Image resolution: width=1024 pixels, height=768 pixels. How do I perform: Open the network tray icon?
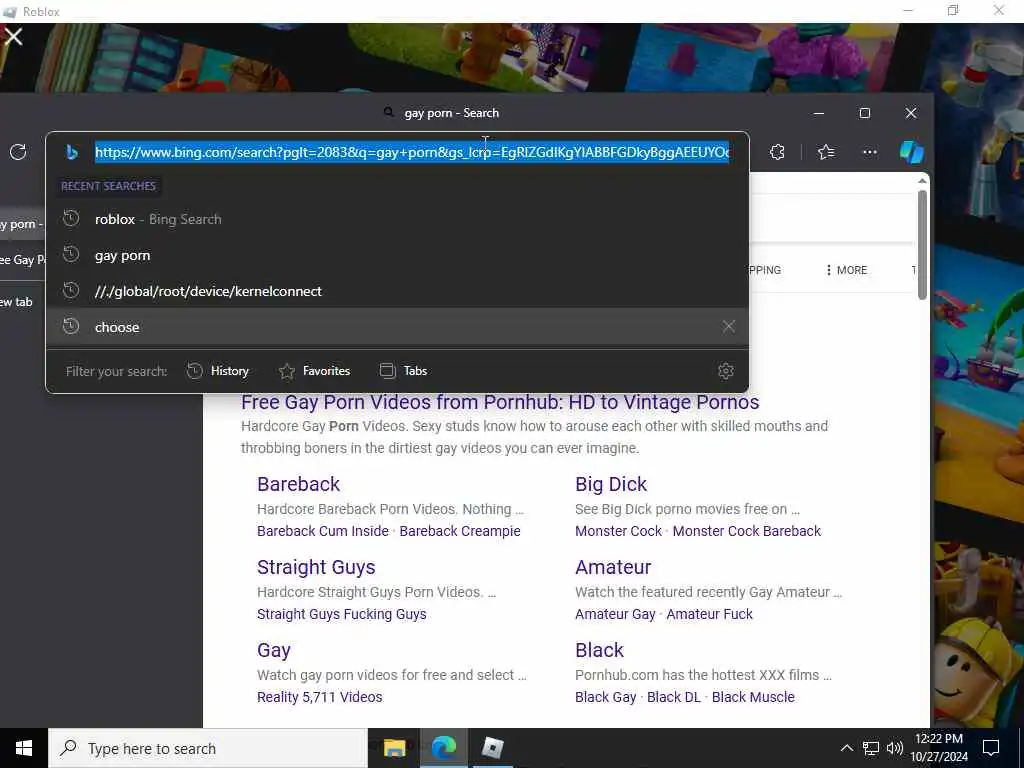click(871, 748)
